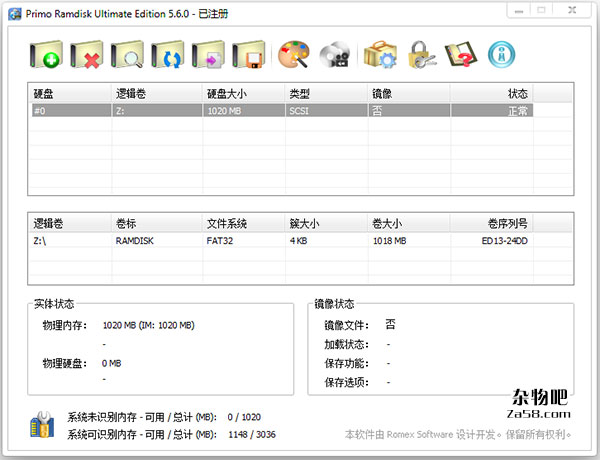Click the create new ramdisk icon
The height and width of the screenshot is (460, 600).
pyautogui.click(x=46, y=55)
